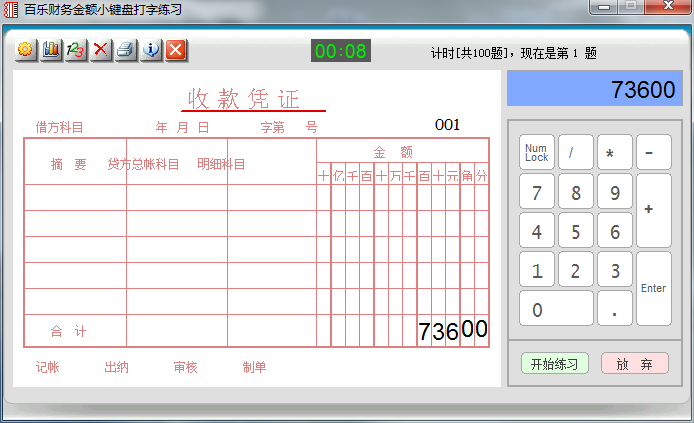Click keypad number 0
Screen dimensions: 694x423
(x=556, y=309)
